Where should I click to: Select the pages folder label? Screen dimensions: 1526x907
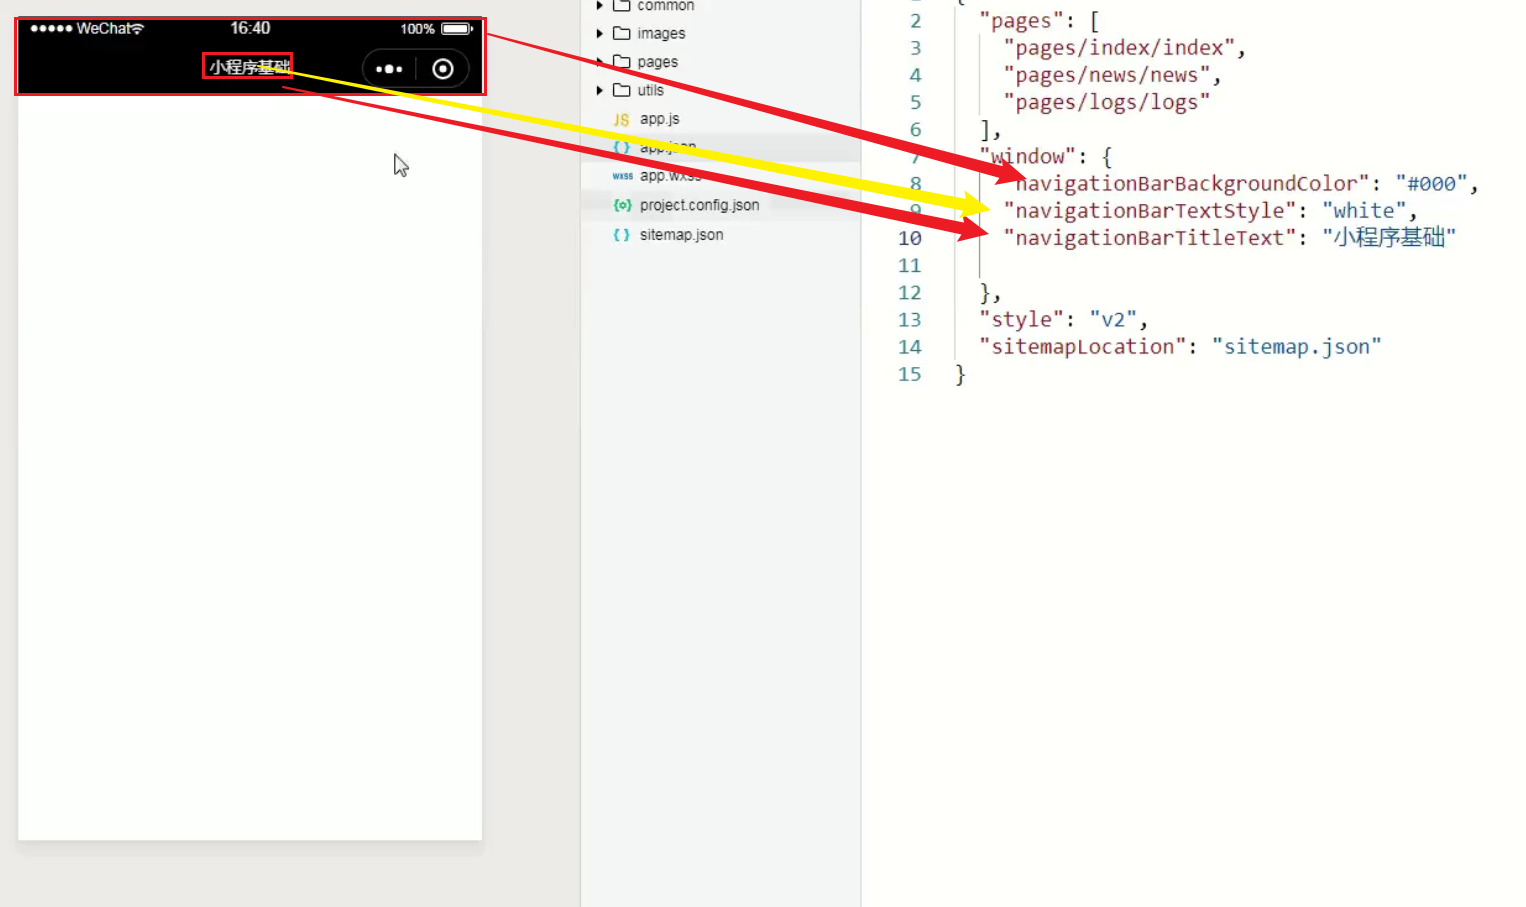(657, 62)
